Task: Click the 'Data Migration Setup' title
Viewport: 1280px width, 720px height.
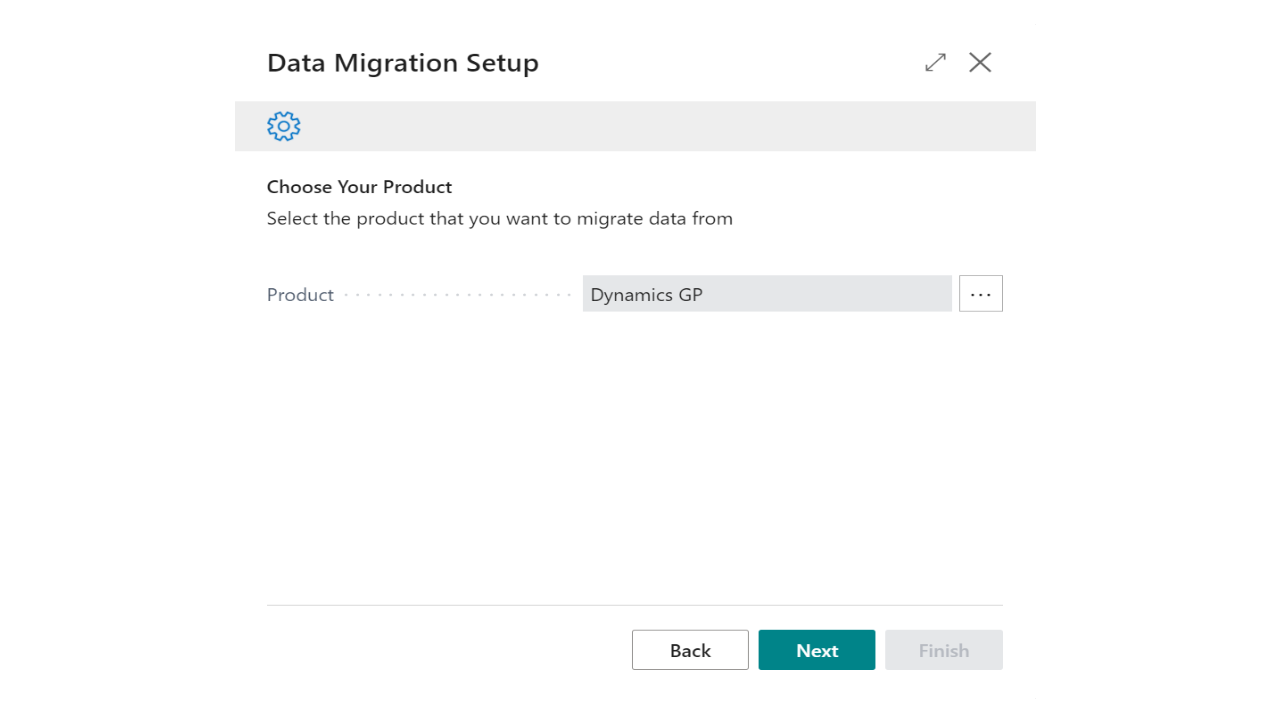Action: pyautogui.click(x=403, y=63)
